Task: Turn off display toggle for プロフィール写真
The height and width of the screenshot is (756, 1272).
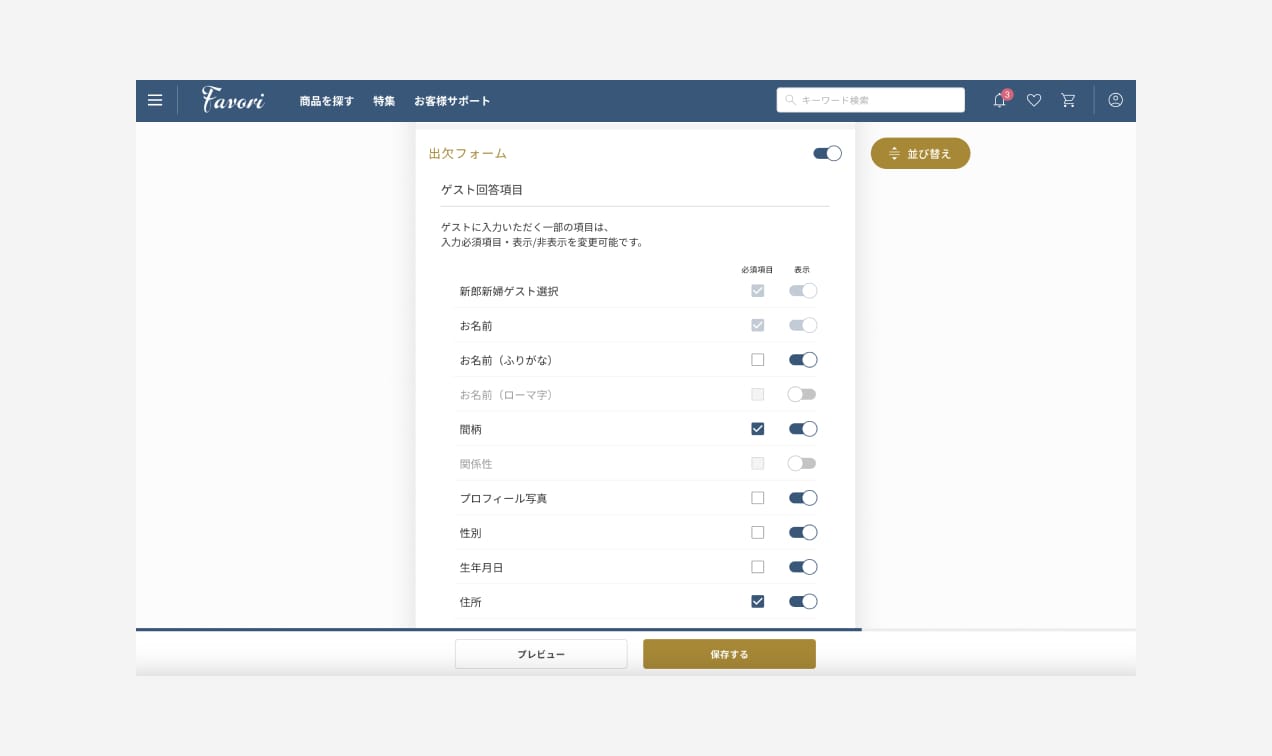Action: tap(802, 498)
